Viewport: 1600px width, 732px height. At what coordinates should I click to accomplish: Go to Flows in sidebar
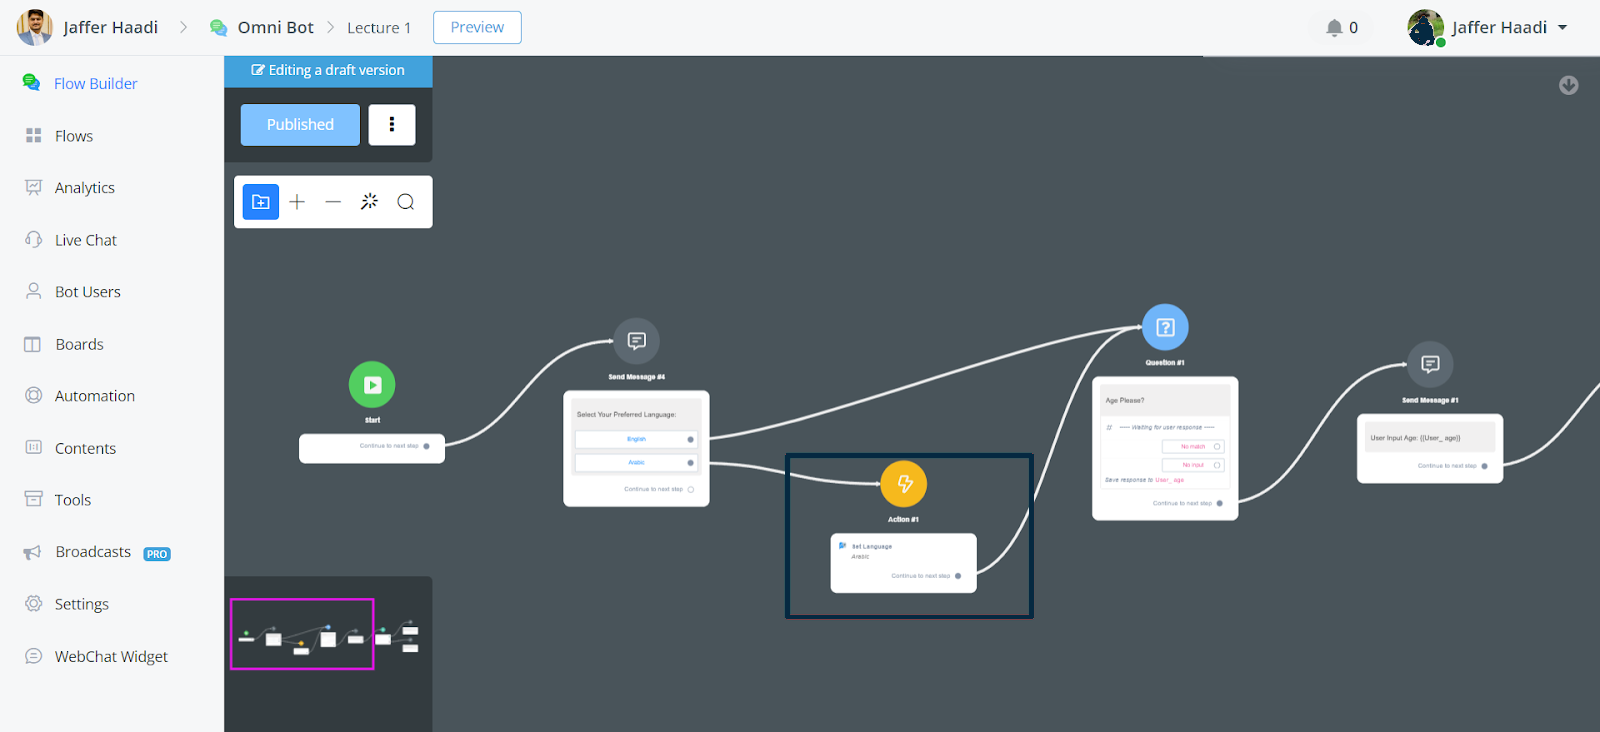(74, 136)
